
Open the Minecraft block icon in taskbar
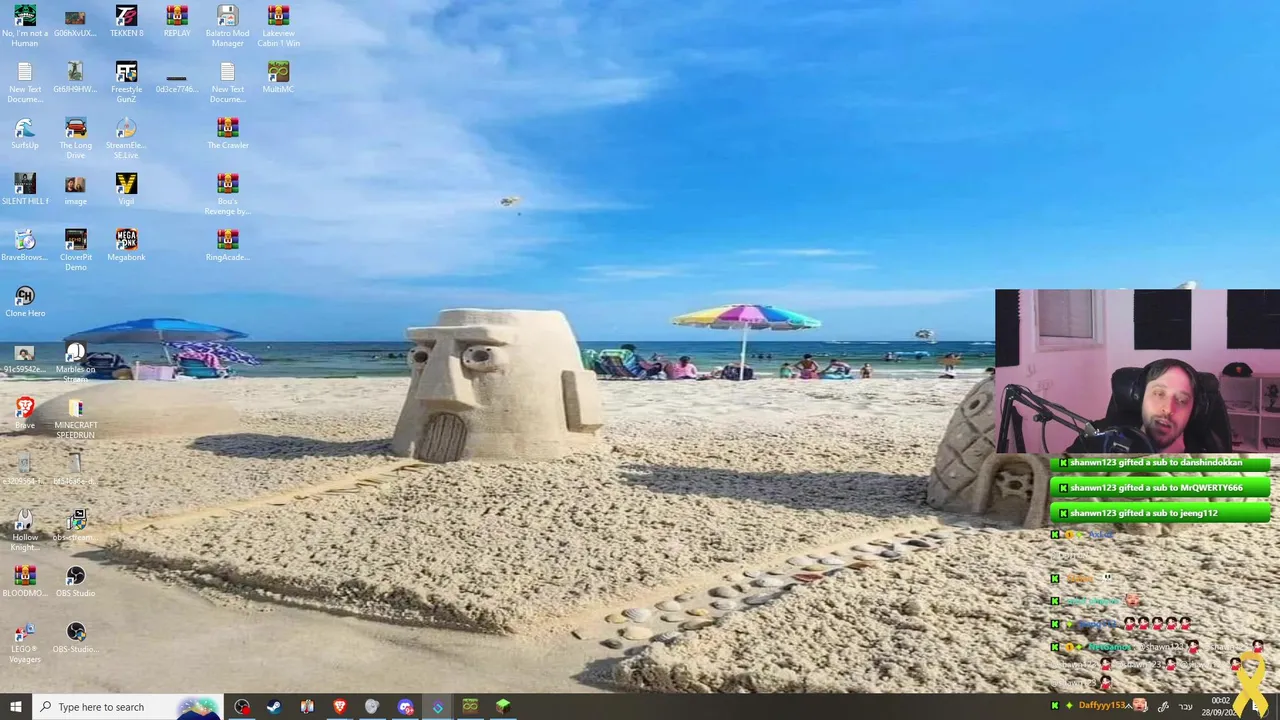pyautogui.click(x=503, y=706)
